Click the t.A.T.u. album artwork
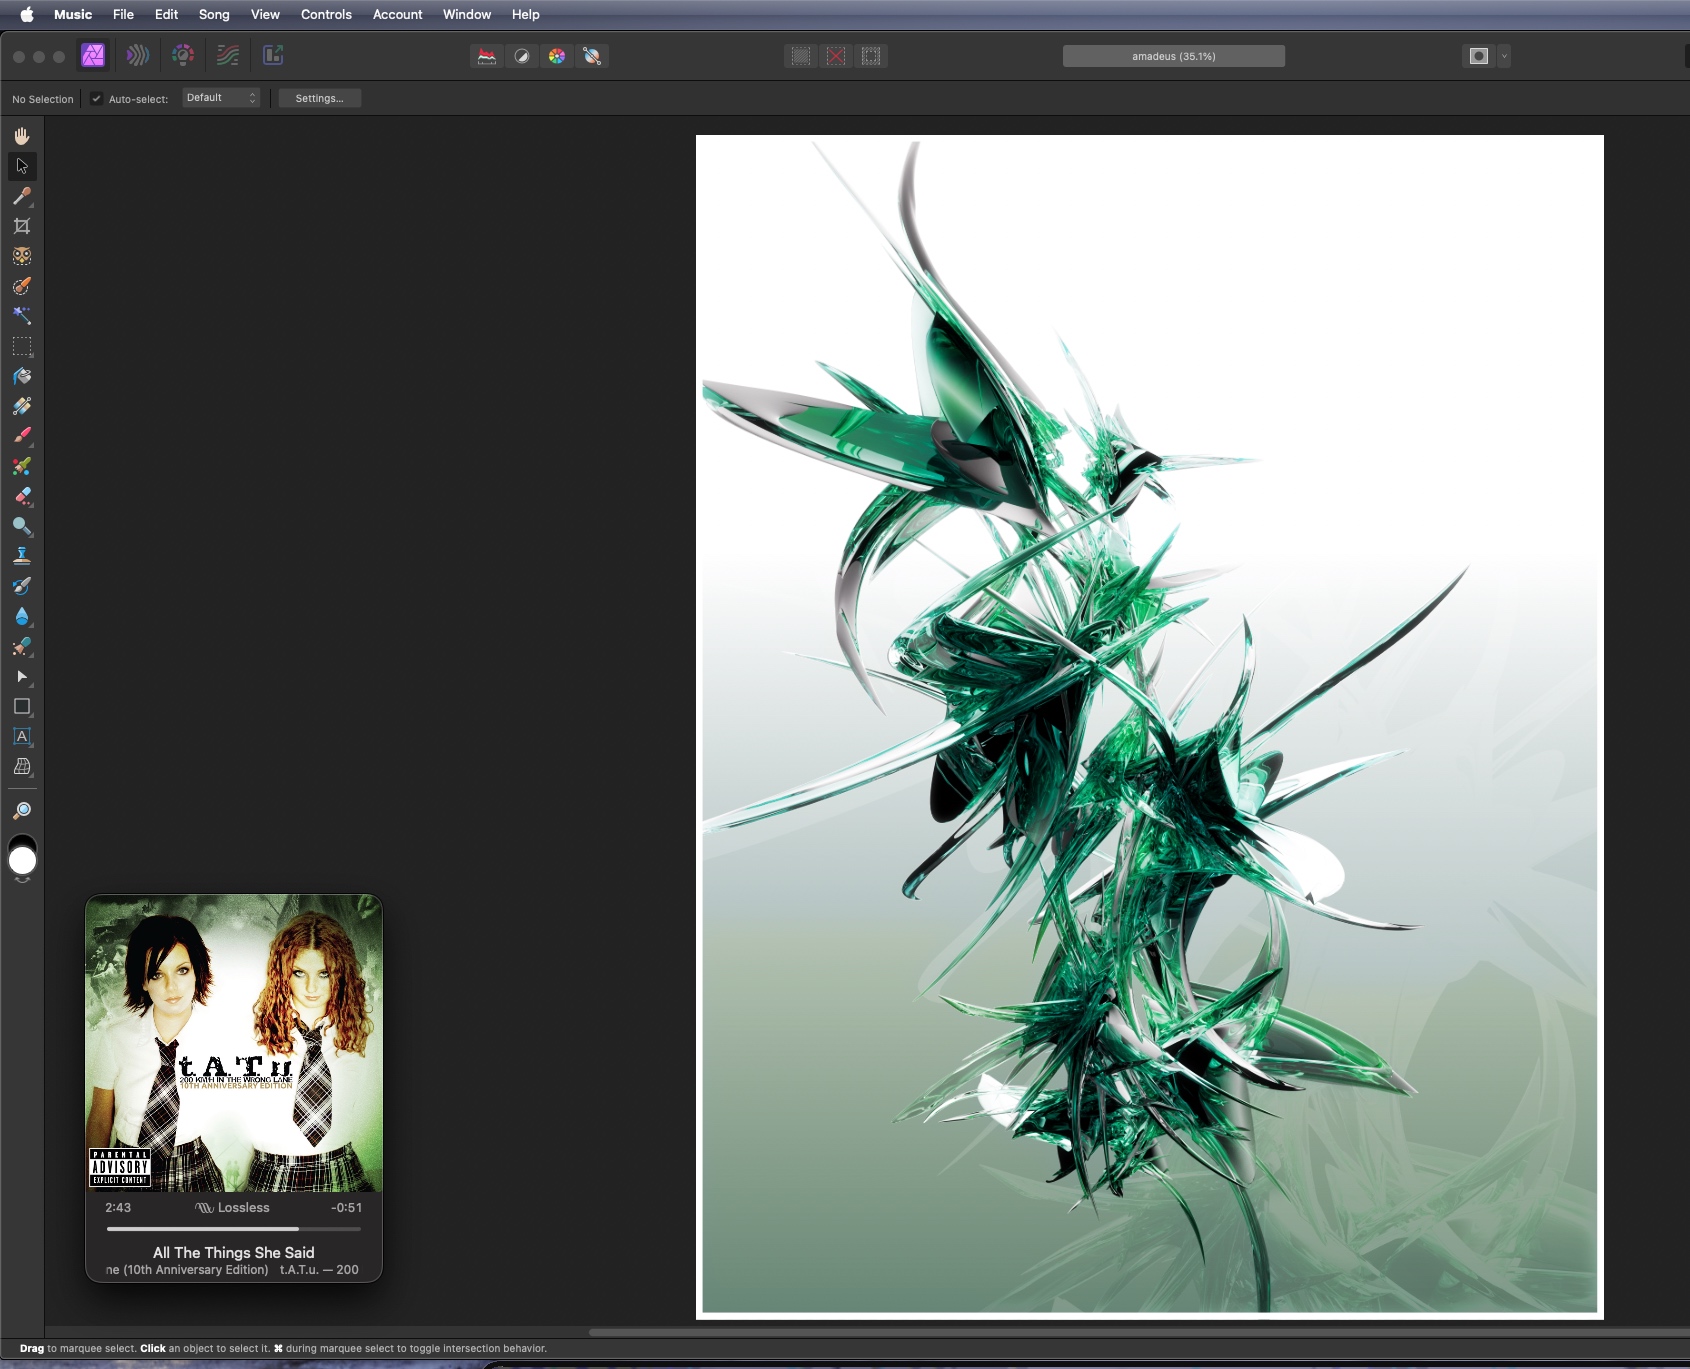The width and height of the screenshot is (1690, 1369). [x=234, y=1043]
